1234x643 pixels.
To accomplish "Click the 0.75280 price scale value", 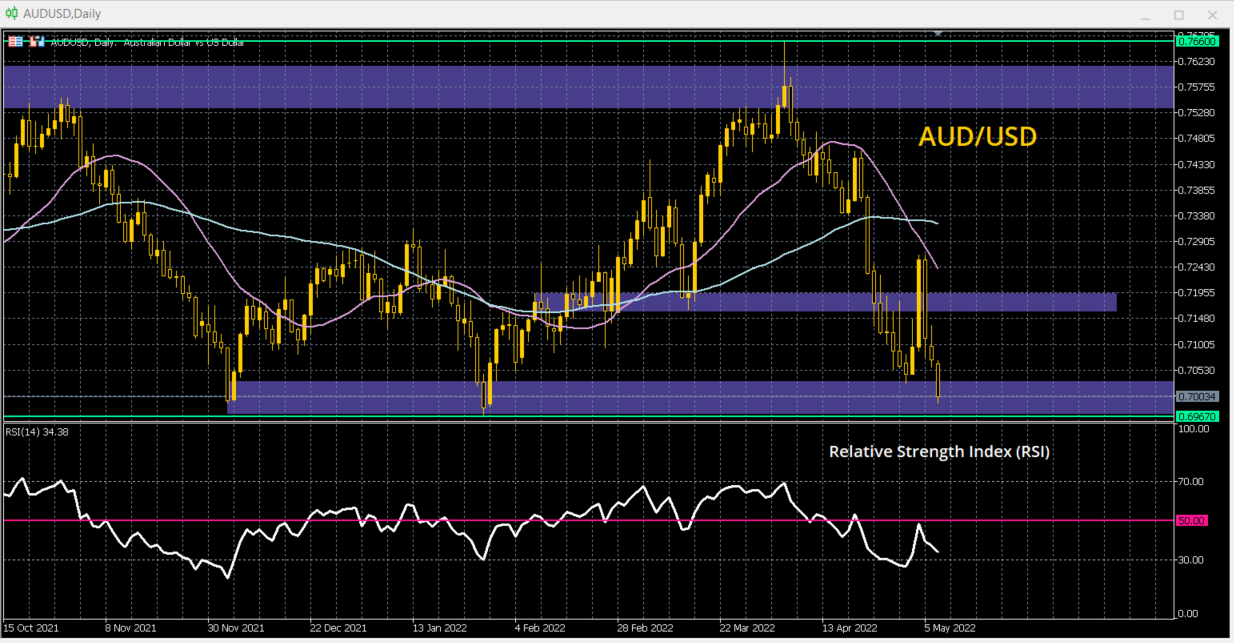I will click(x=1196, y=113).
